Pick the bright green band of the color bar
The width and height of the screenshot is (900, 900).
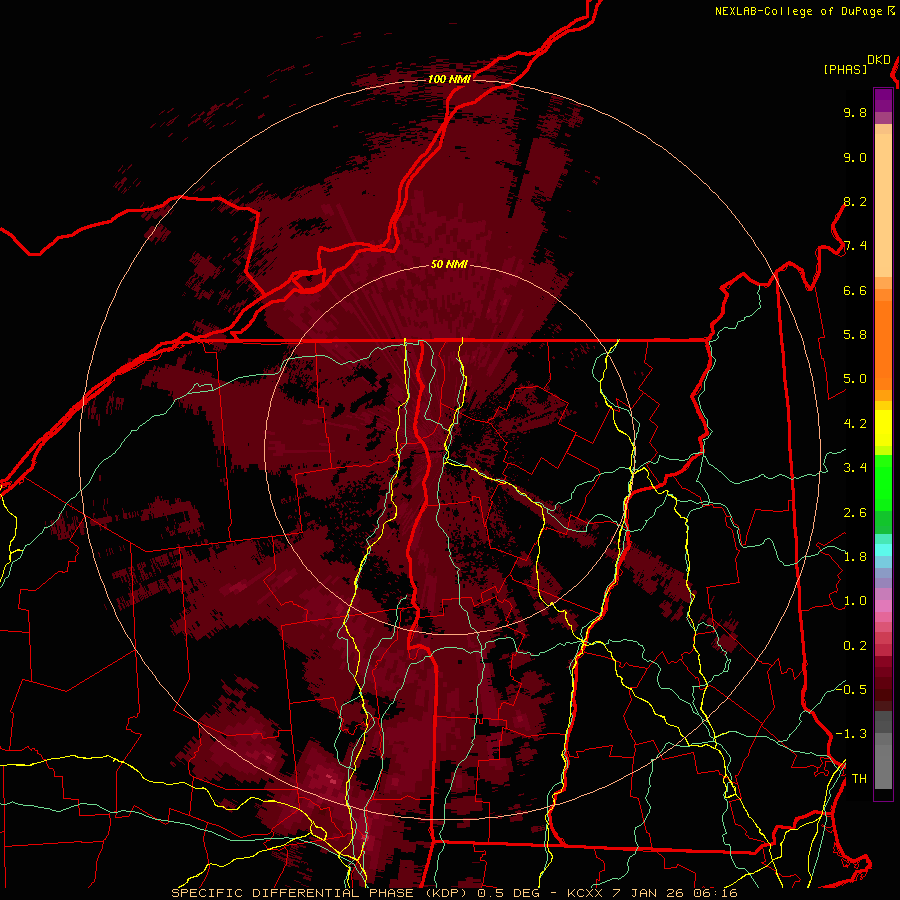(x=883, y=482)
